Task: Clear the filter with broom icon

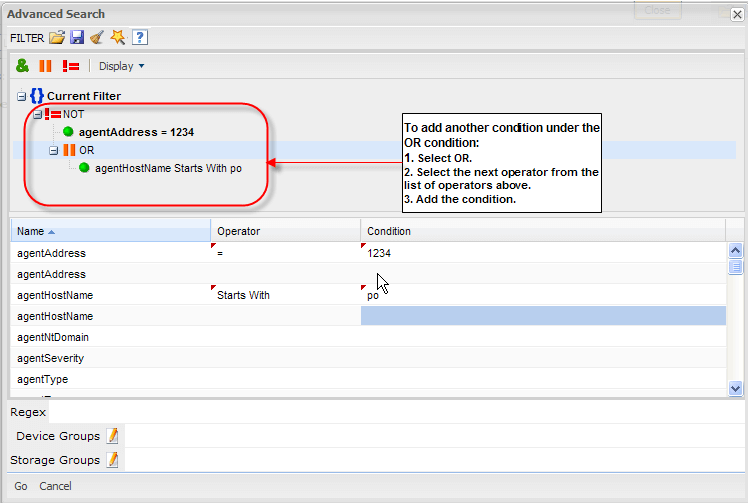Action: click(96, 38)
